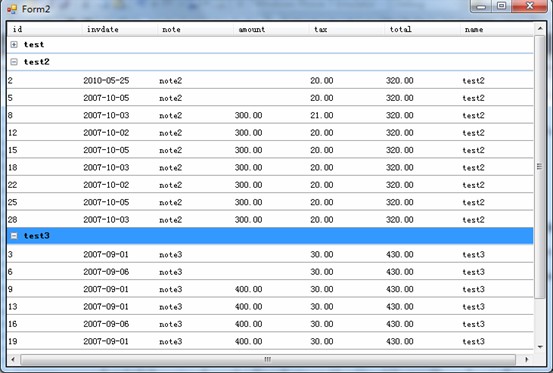Collapse the highlighted test3 group
This screenshot has height=373, width=553.
click(x=14, y=236)
